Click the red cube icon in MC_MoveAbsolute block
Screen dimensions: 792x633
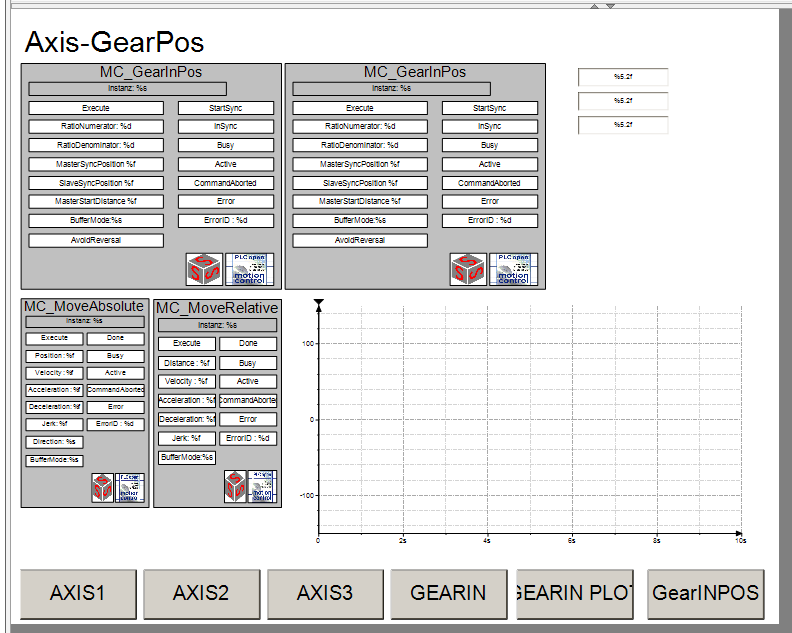coord(102,487)
